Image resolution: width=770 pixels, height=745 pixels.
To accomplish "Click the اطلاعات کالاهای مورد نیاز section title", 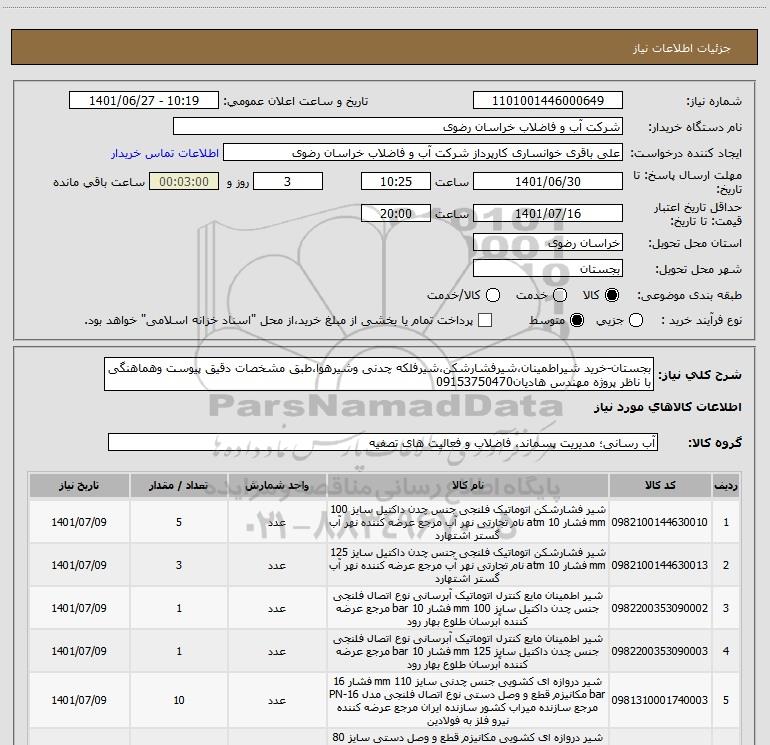I will tap(668, 407).
